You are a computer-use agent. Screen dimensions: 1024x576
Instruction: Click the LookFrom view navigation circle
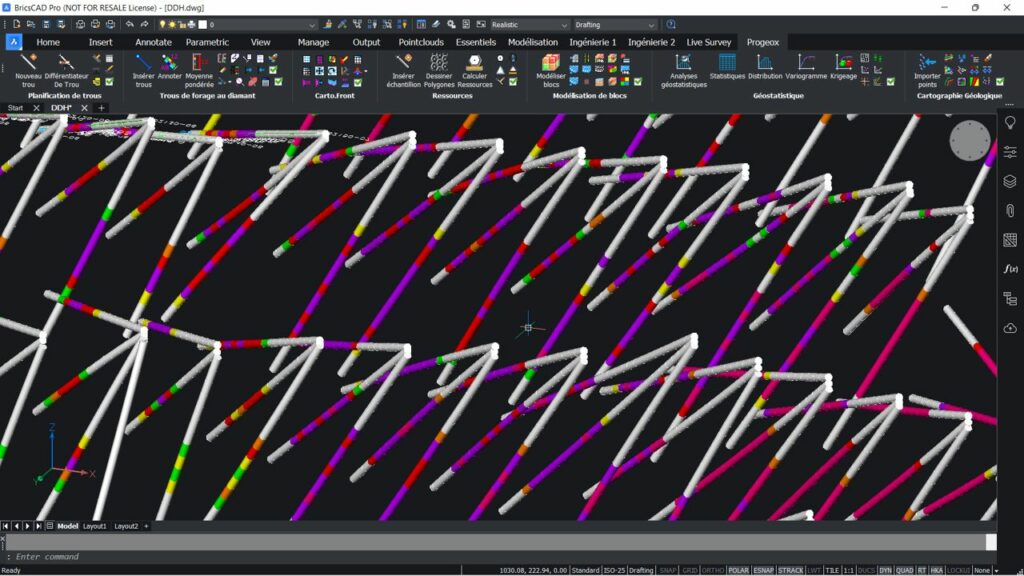coord(970,140)
